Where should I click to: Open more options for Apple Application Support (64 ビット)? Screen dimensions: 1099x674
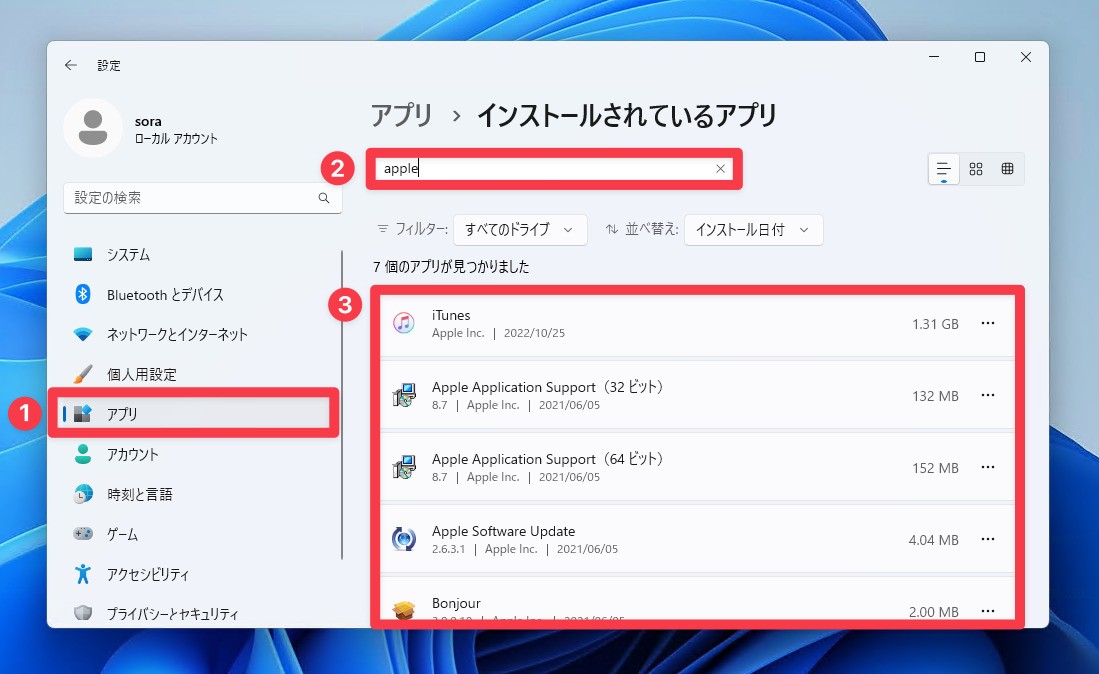pyautogui.click(x=988, y=468)
